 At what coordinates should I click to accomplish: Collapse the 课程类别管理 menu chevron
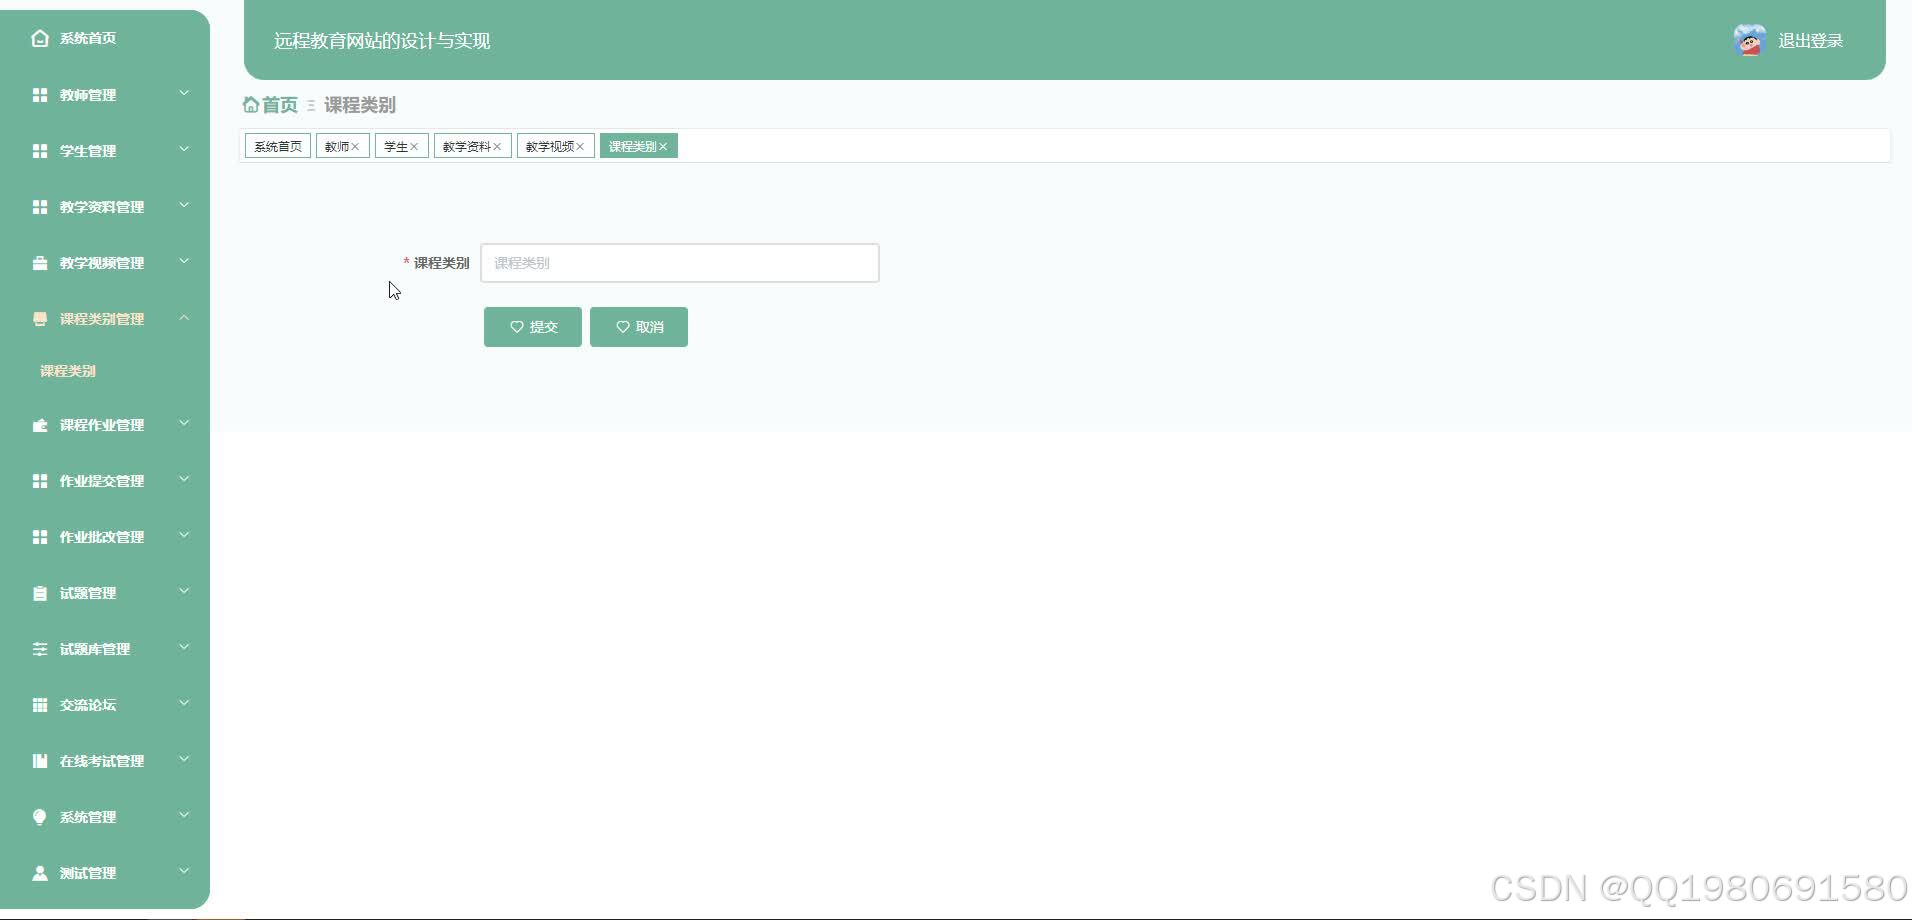click(x=184, y=317)
